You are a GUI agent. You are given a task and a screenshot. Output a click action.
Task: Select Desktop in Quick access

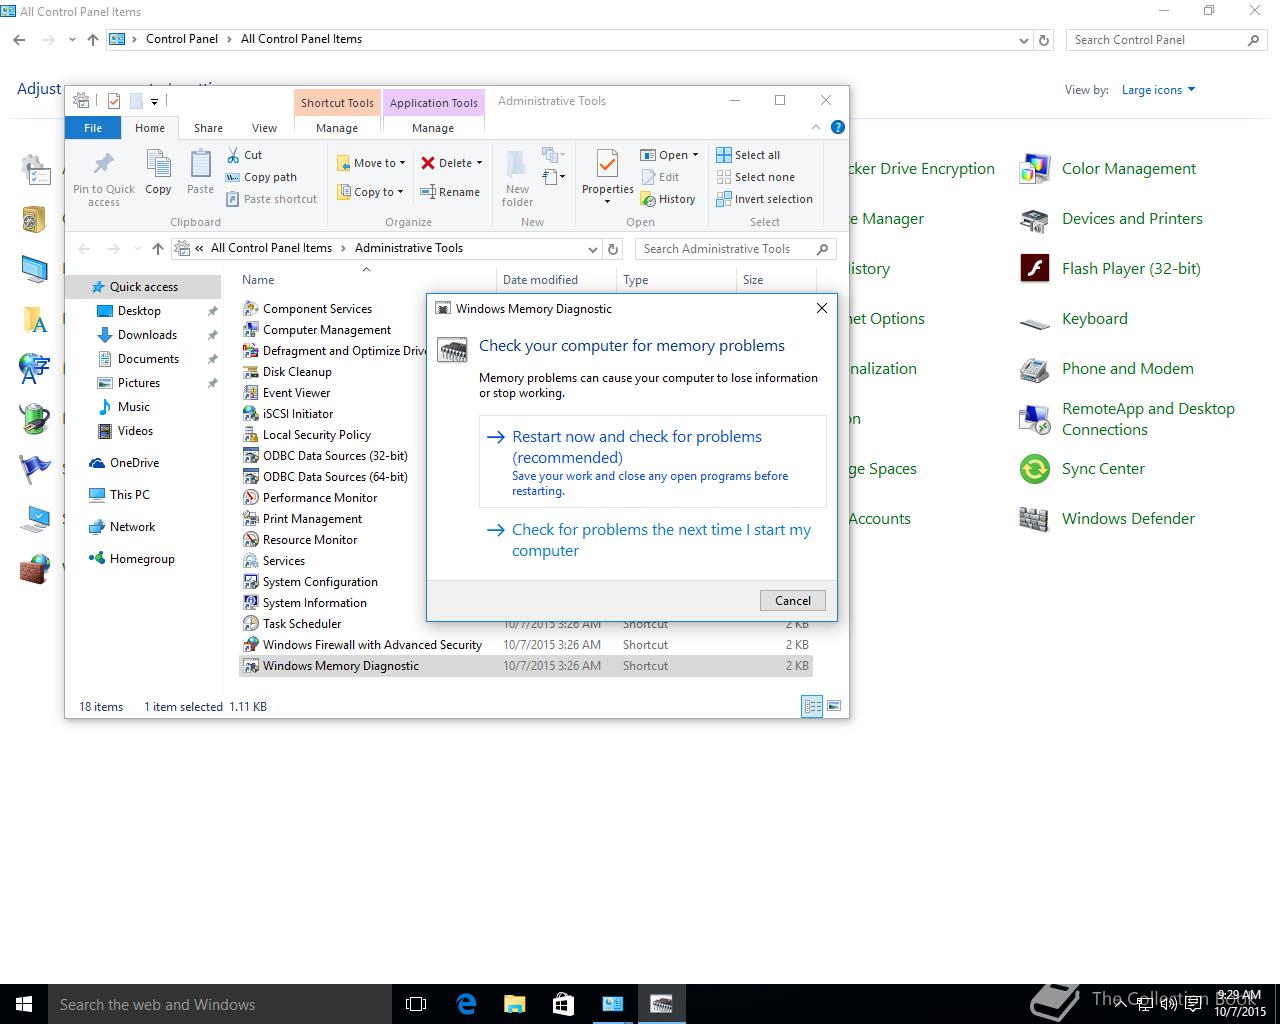[x=139, y=311]
